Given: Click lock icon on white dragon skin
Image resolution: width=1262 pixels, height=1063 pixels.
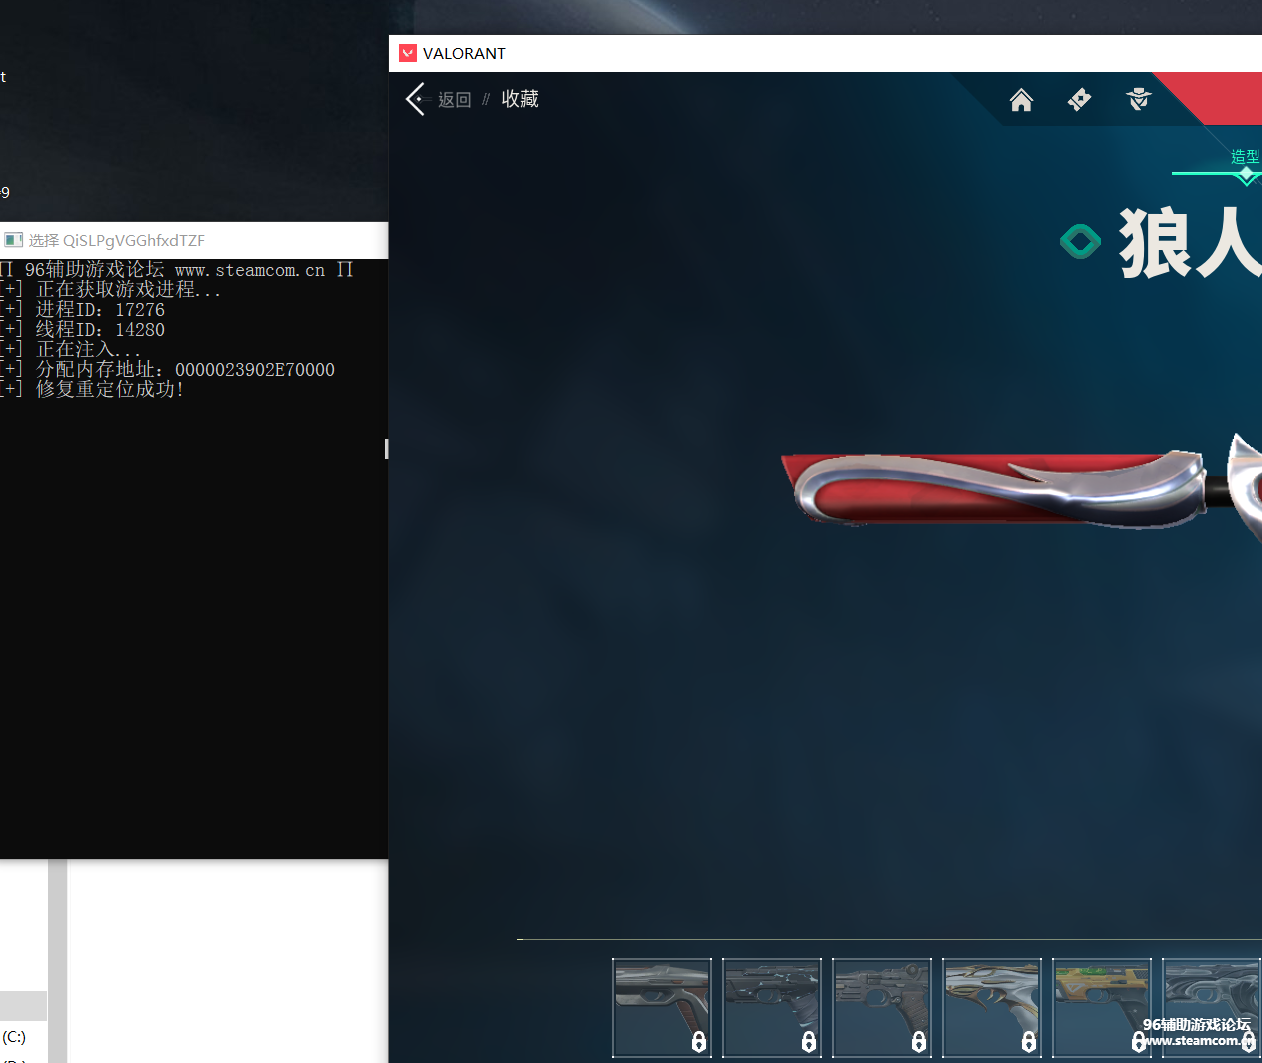Looking at the screenshot, I should point(1028,1041).
